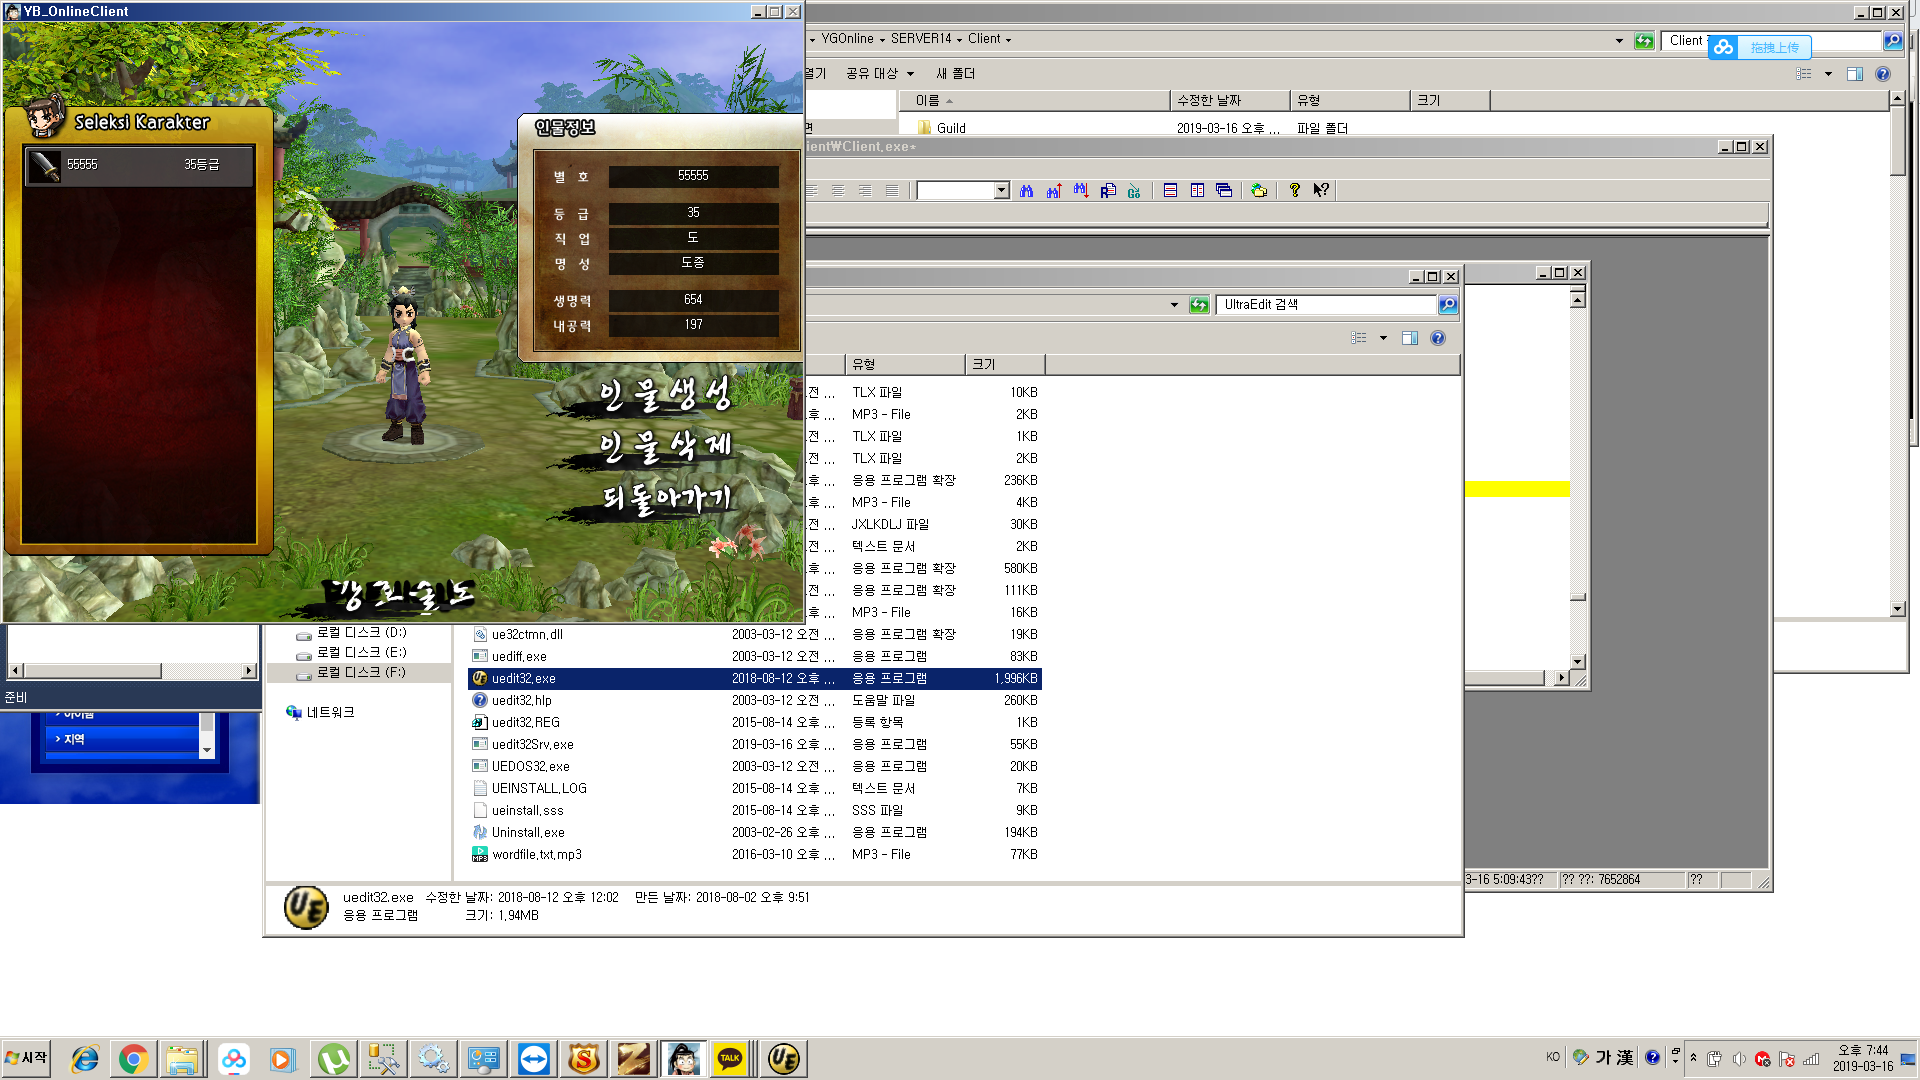Open KakaoTalk from the taskbar
This screenshot has height=1080, width=1920.
tap(730, 1058)
